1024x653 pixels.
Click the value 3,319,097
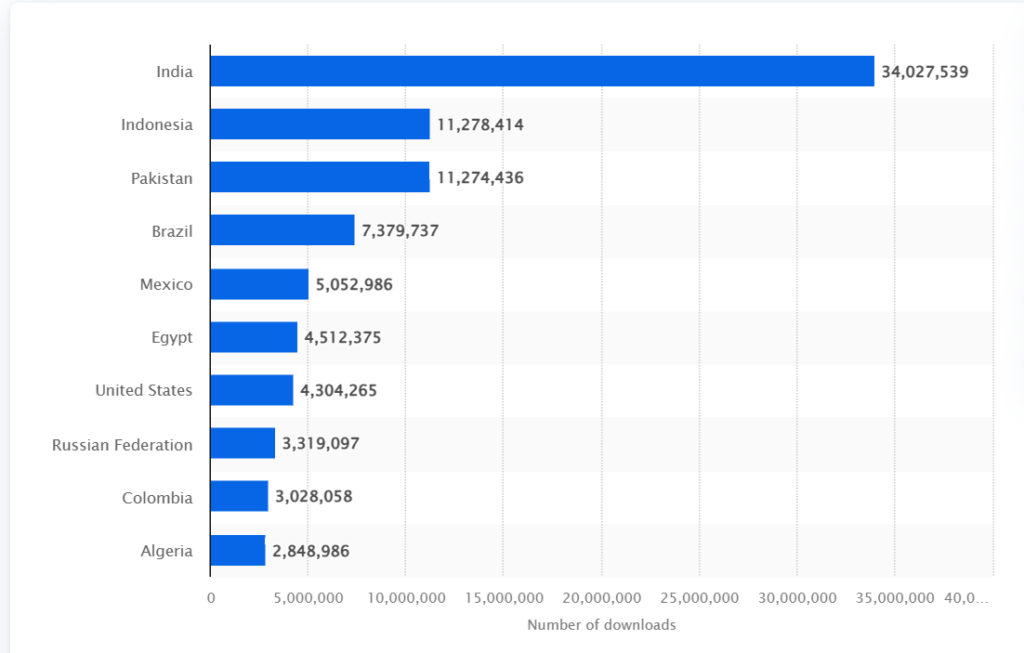[321, 443]
